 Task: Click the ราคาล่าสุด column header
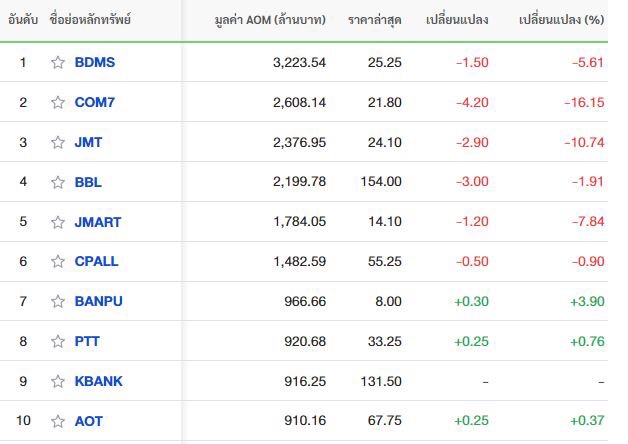coord(375,20)
